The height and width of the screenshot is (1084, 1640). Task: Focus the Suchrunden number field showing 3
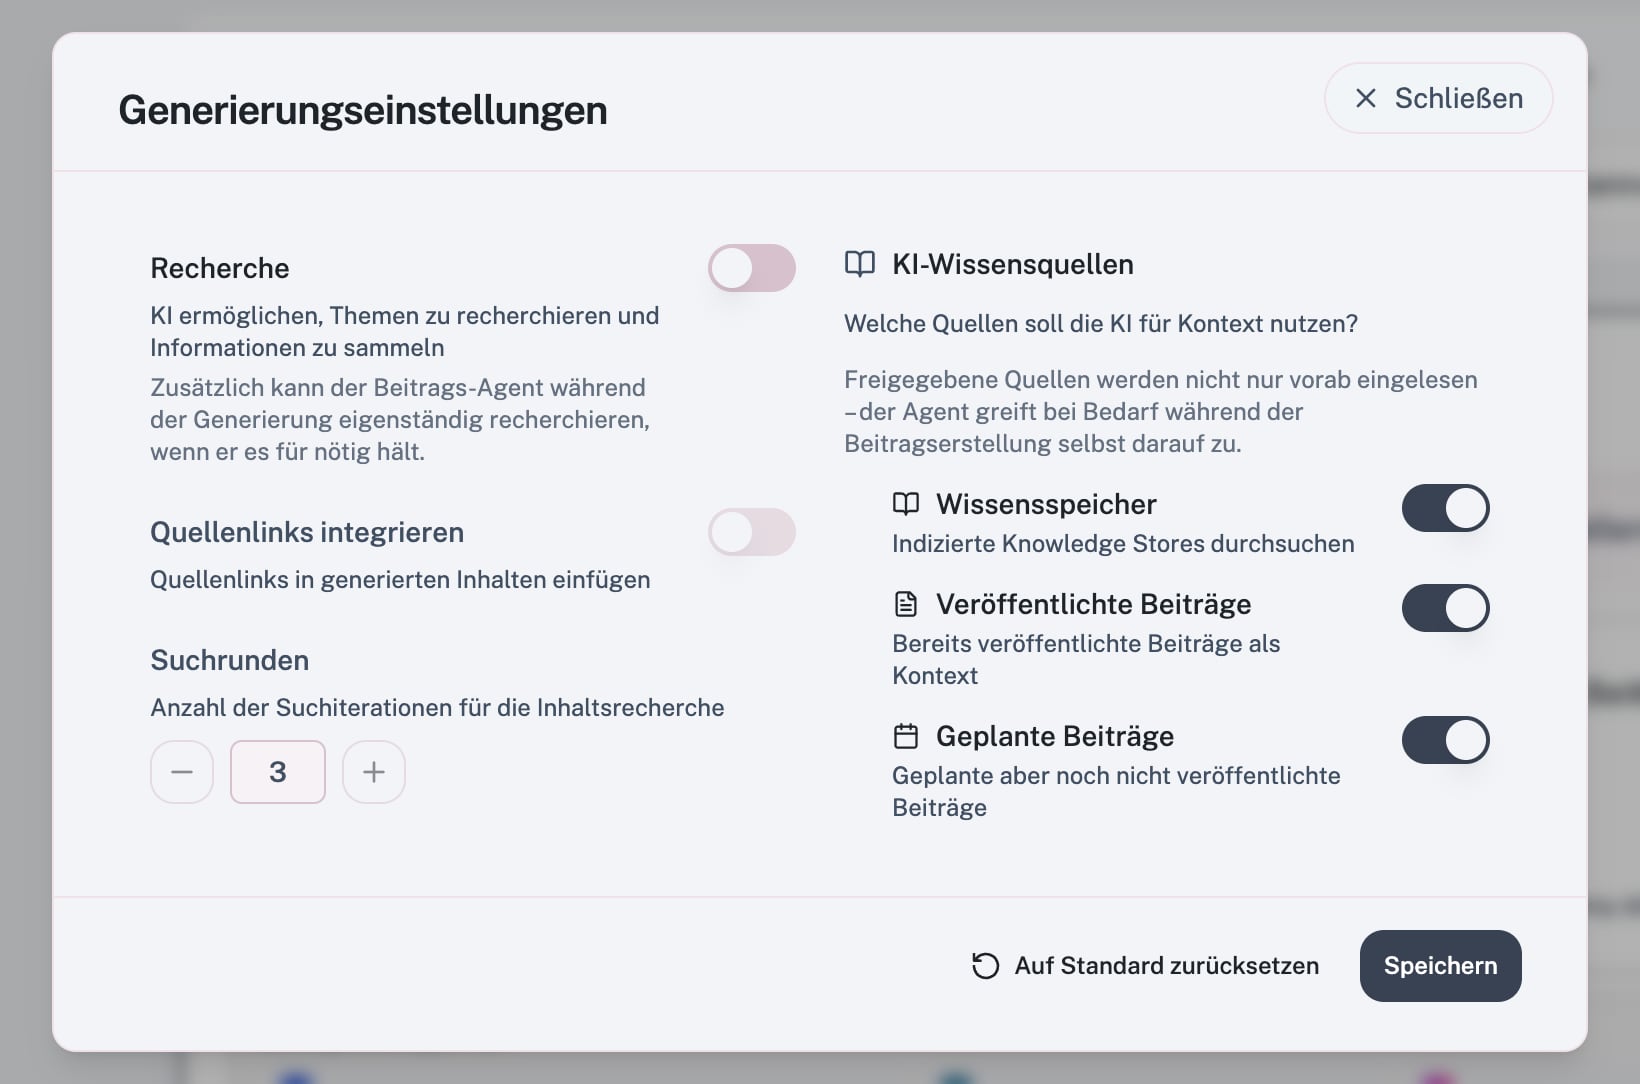coord(278,772)
